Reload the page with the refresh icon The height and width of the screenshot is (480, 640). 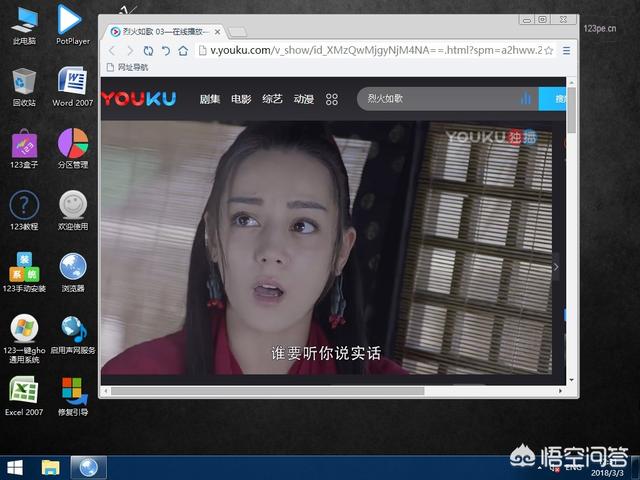pyautogui.click(x=148, y=51)
